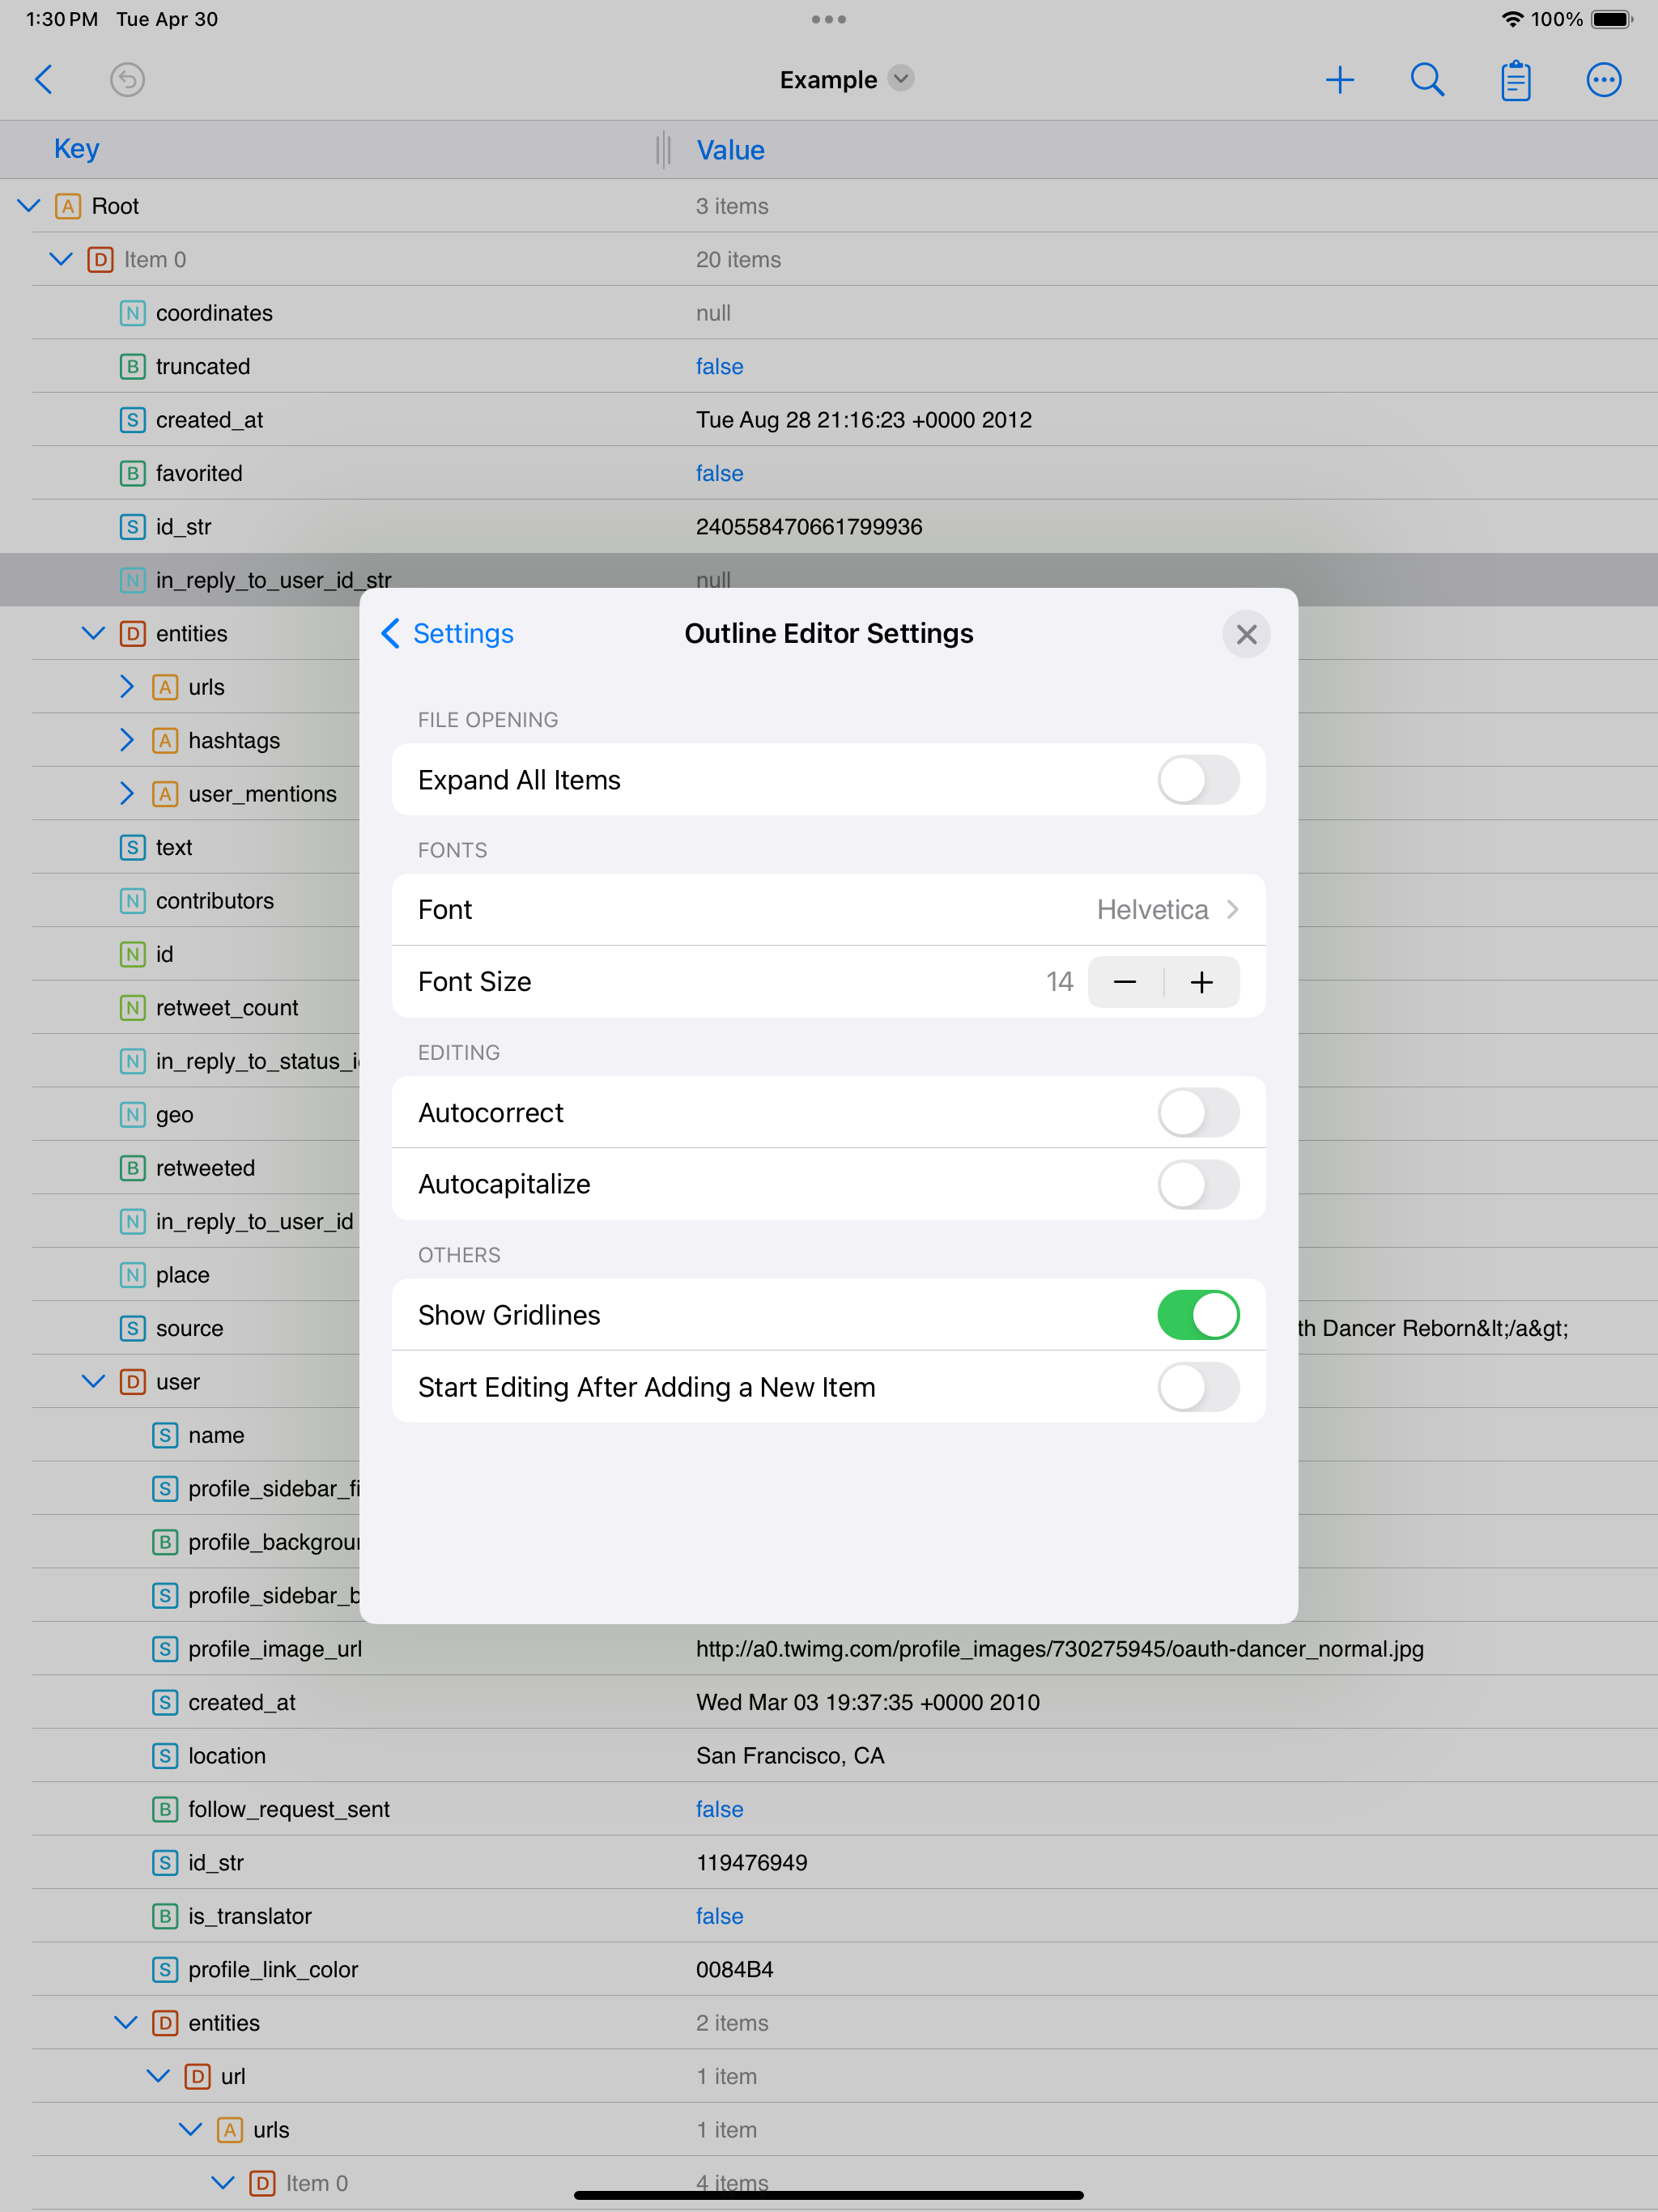The height and width of the screenshot is (2212, 1658).
Task: Open the more options ellipsis menu
Action: coord(1603,79)
